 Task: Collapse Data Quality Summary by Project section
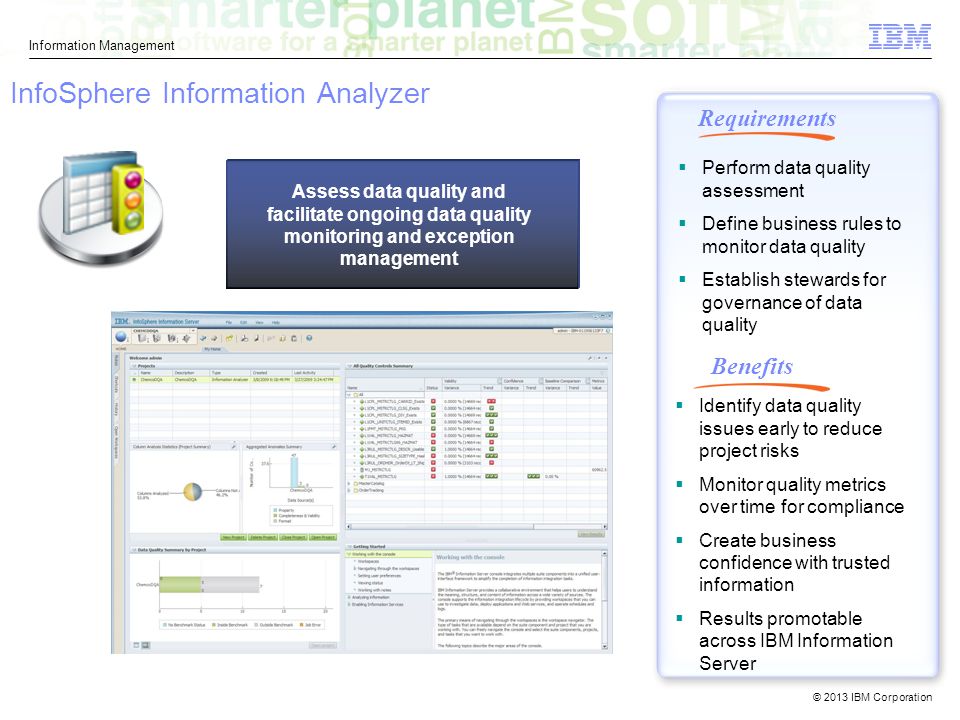point(134,550)
